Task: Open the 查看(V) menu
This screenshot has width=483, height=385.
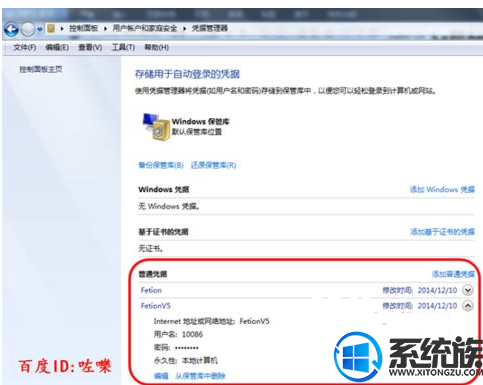Action: (90, 47)
